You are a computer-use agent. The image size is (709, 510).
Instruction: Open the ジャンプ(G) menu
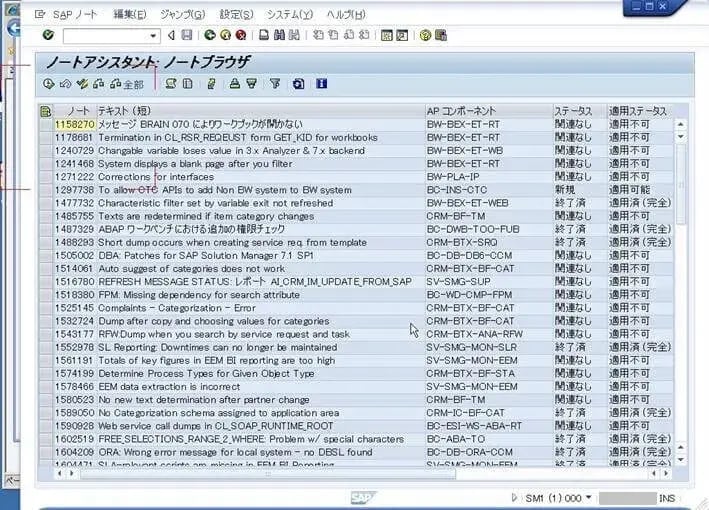pos(183,14)
